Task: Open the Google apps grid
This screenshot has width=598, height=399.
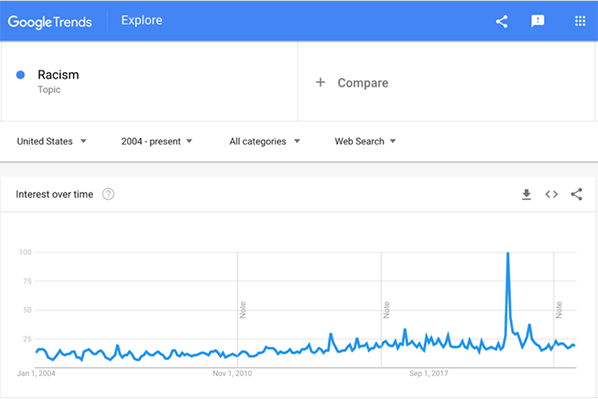Action: coord(580,21)
